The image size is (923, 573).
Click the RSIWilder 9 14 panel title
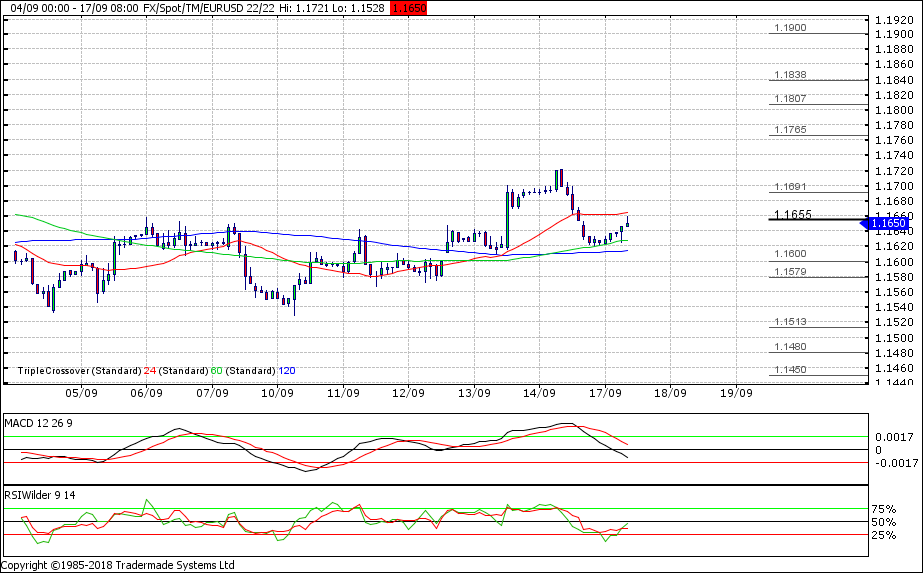coord(40,495)
